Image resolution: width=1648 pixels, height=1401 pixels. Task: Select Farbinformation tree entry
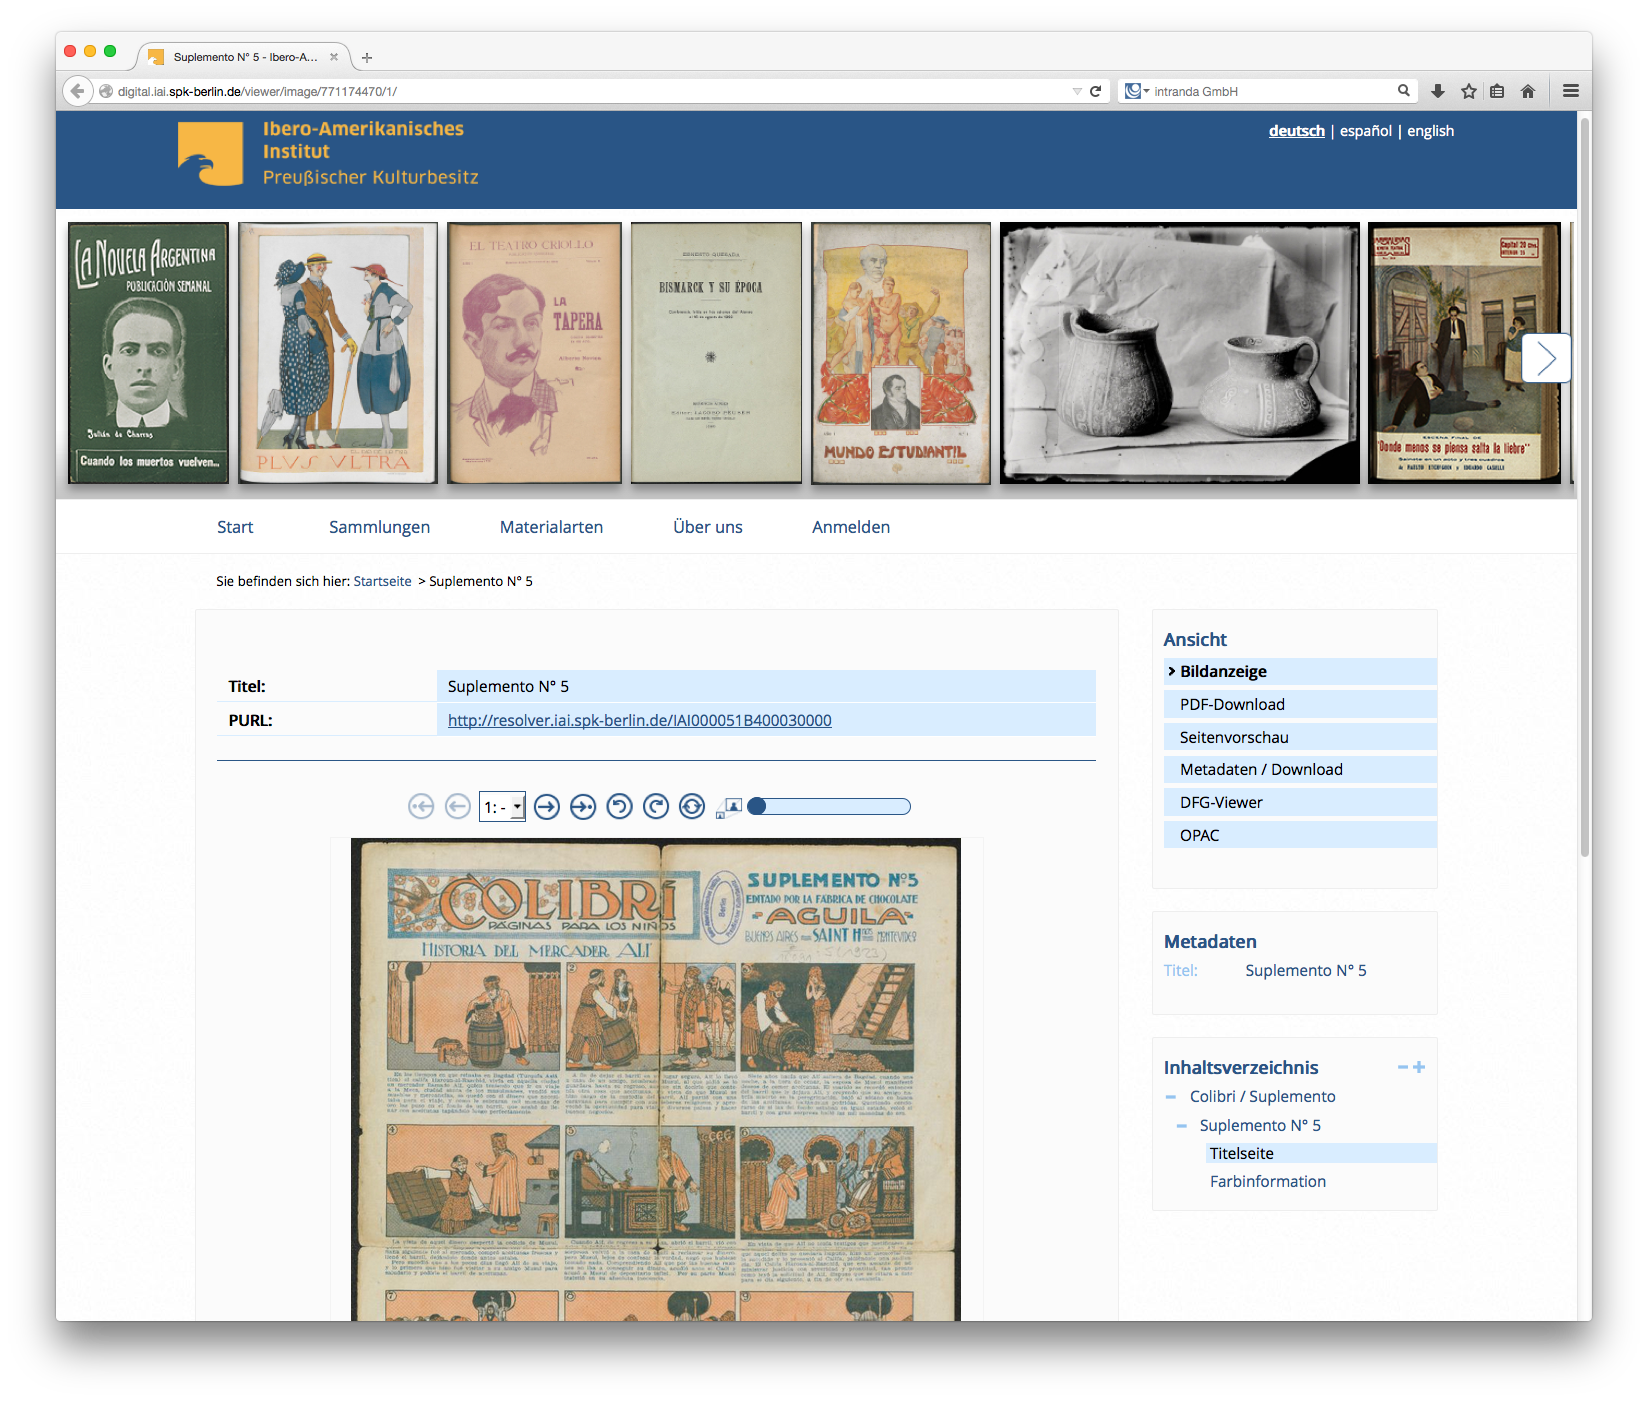coord(1268,1181)
